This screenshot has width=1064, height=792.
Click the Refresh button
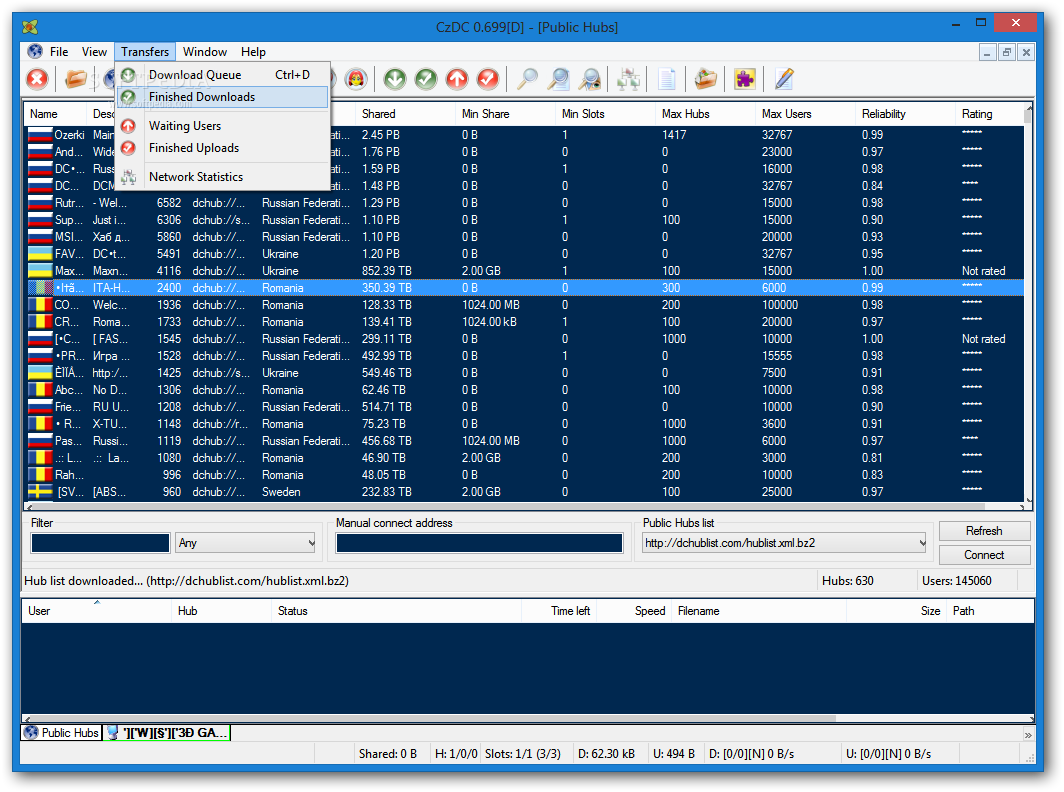coord(984,531)
